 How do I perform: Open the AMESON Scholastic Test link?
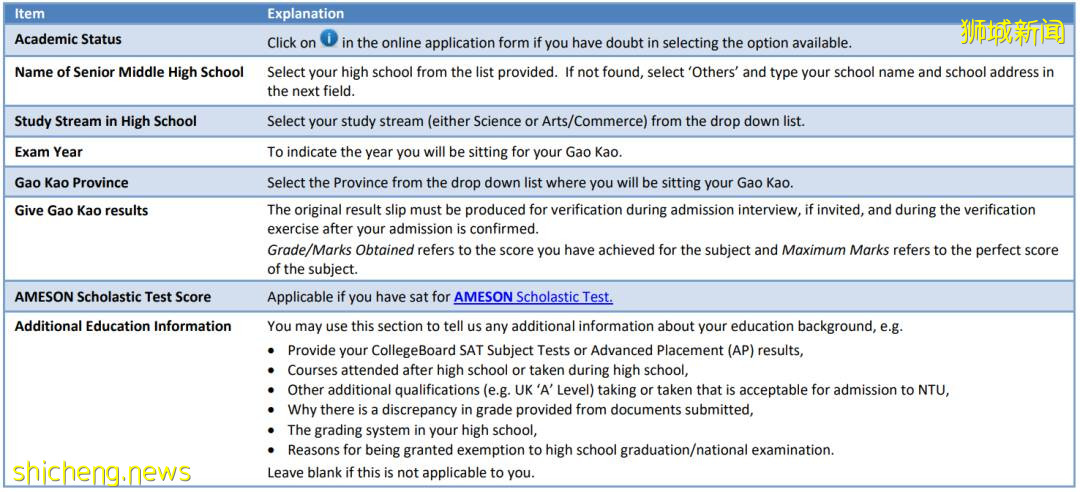pyautogui.click(x=533, y=297)
